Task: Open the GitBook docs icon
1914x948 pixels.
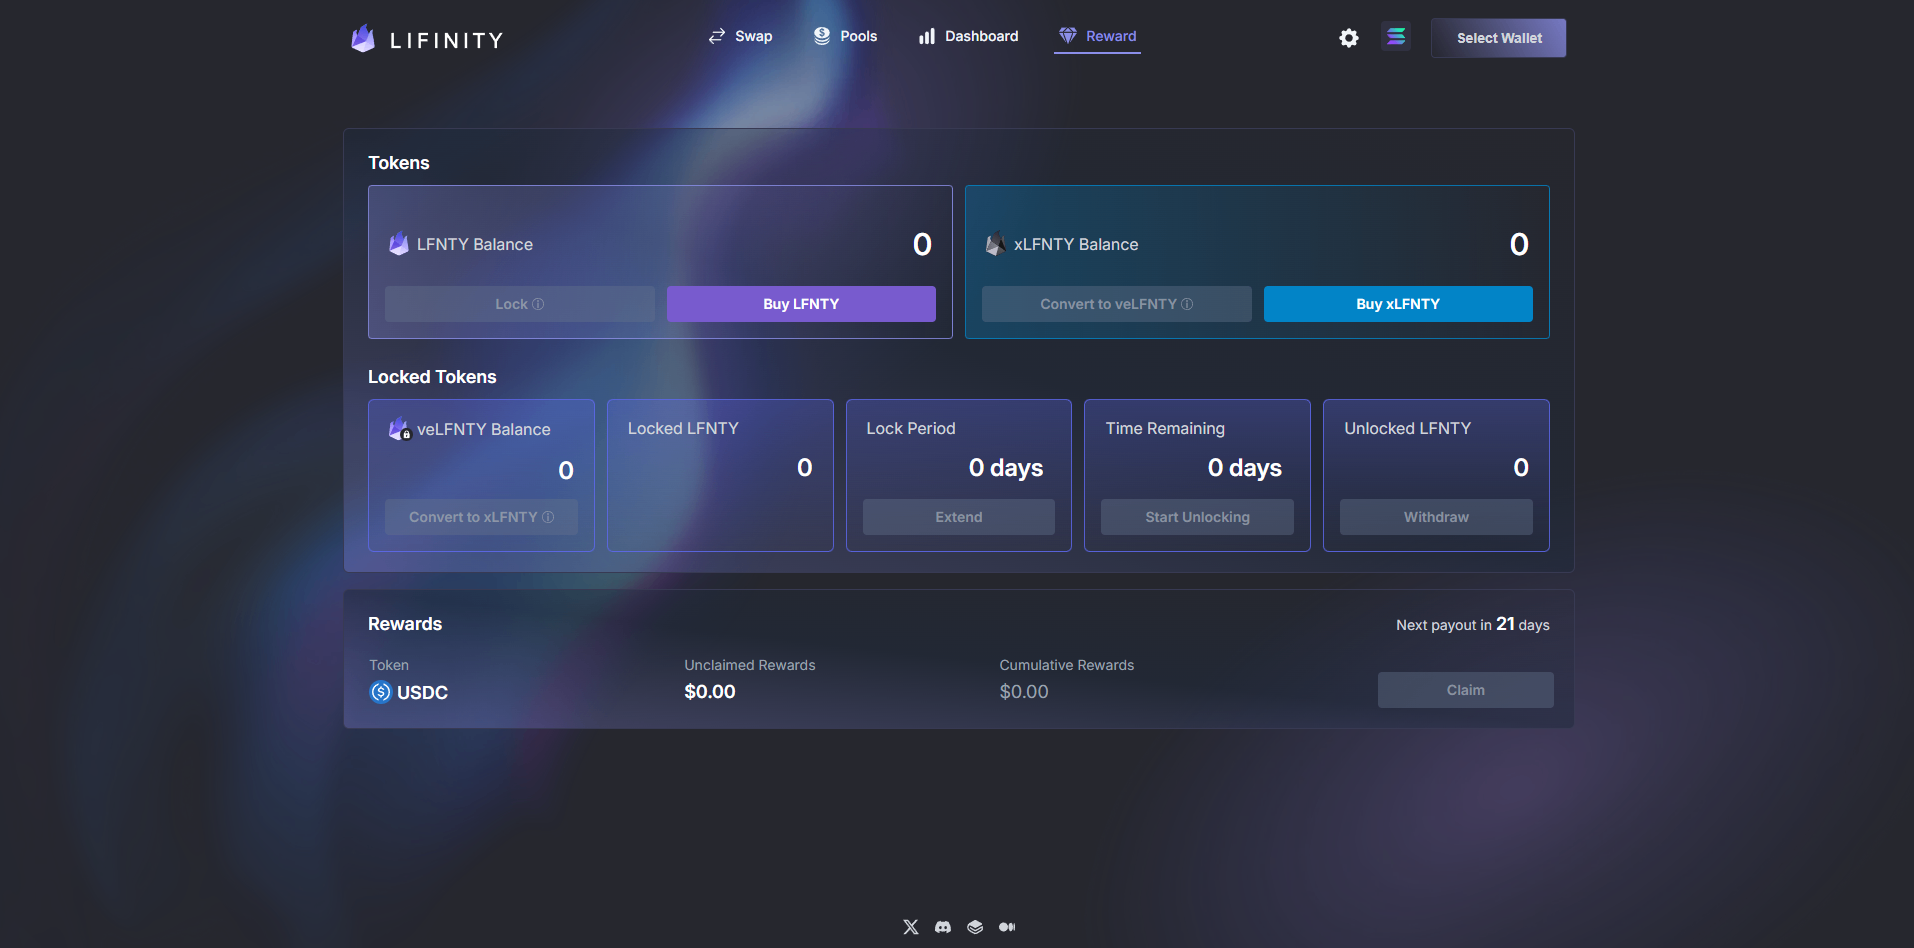Action: pos(975,927)
